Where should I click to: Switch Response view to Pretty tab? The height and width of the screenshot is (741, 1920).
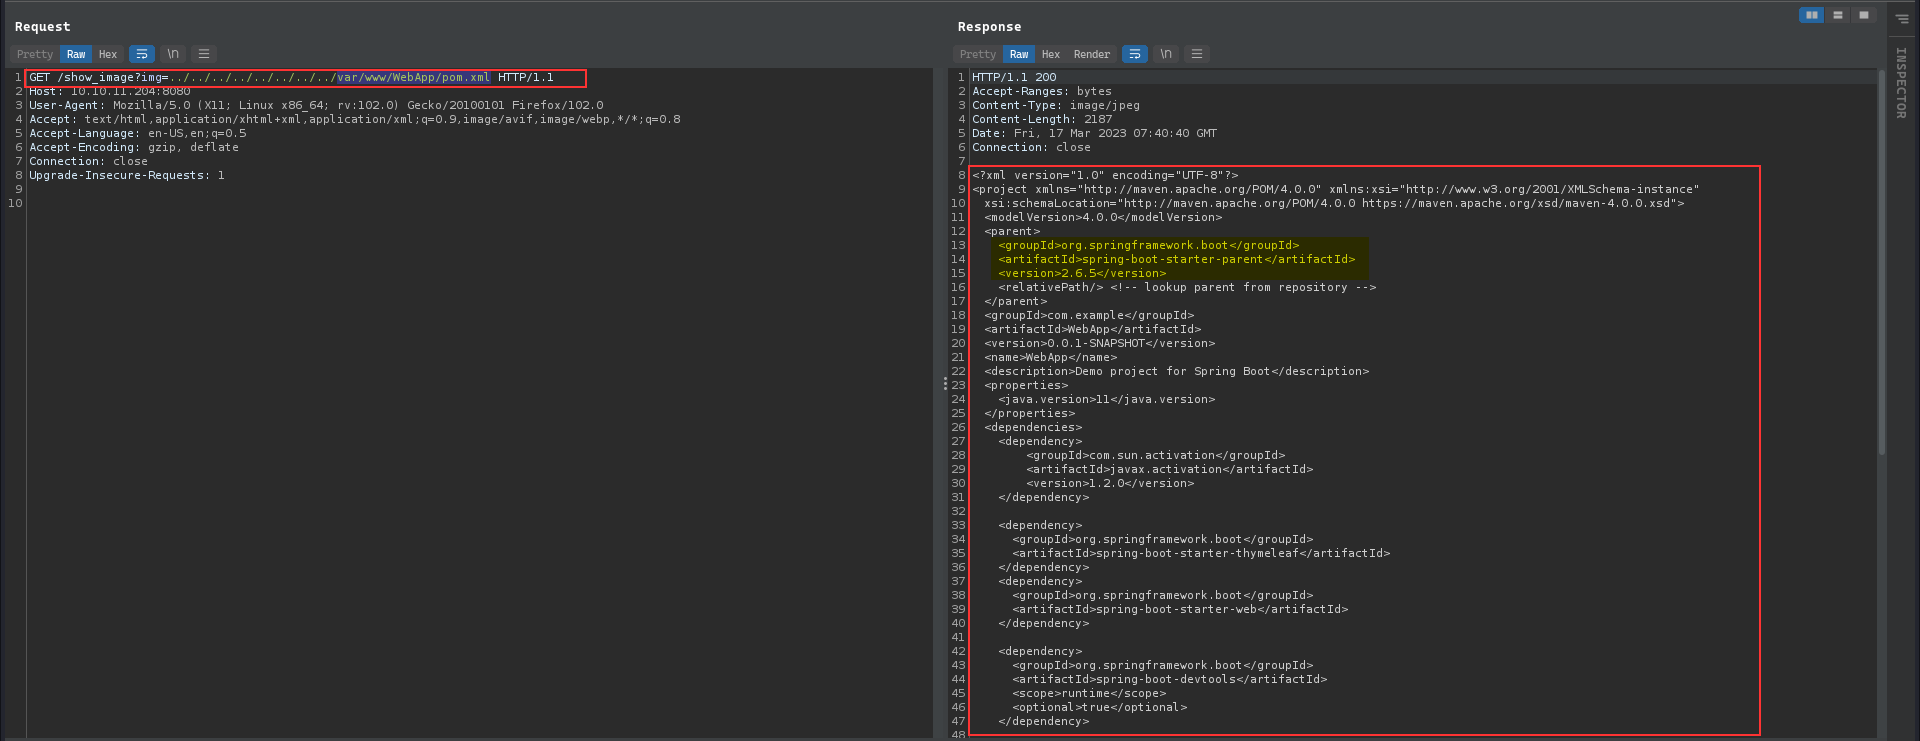click(x=978, y=54)
